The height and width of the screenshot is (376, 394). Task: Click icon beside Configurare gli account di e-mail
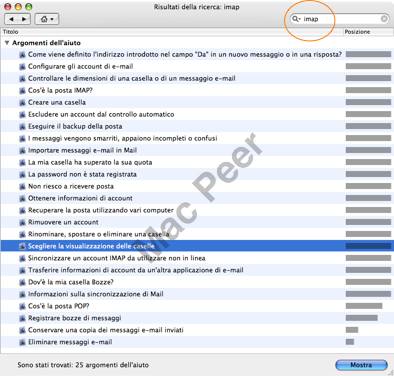coord(22,67)
